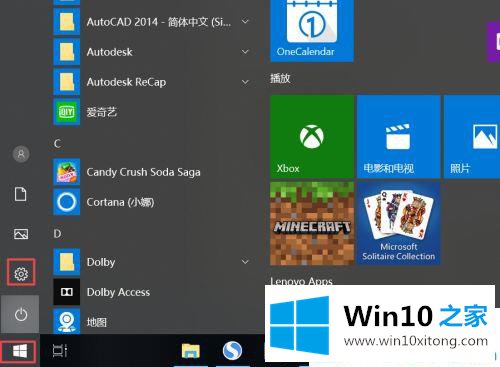This screenshot has width=500, height=367.
Task: Click the Windows Start button
Action: pos(20,351)
